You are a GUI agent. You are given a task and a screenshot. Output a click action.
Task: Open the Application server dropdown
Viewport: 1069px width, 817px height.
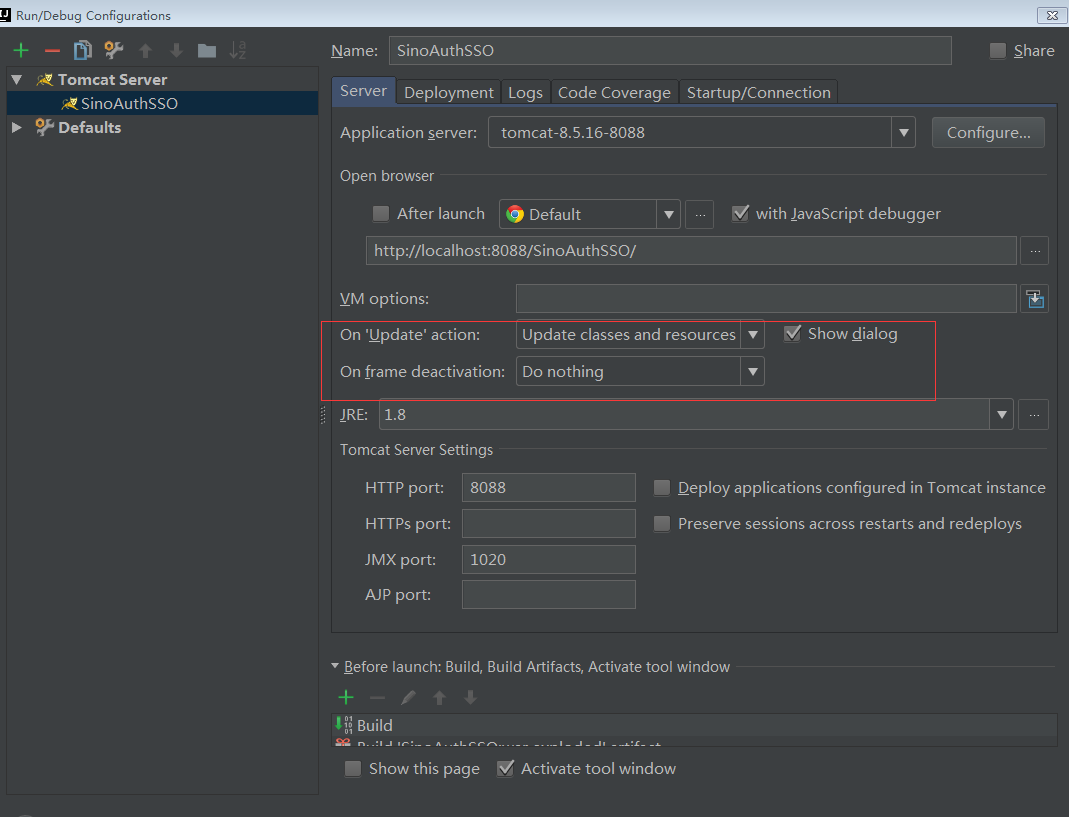pos(903,132)
